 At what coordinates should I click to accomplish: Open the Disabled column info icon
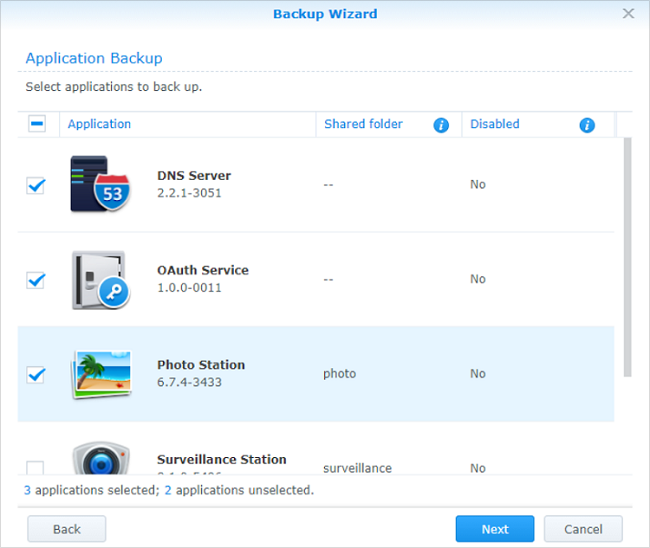587,125
